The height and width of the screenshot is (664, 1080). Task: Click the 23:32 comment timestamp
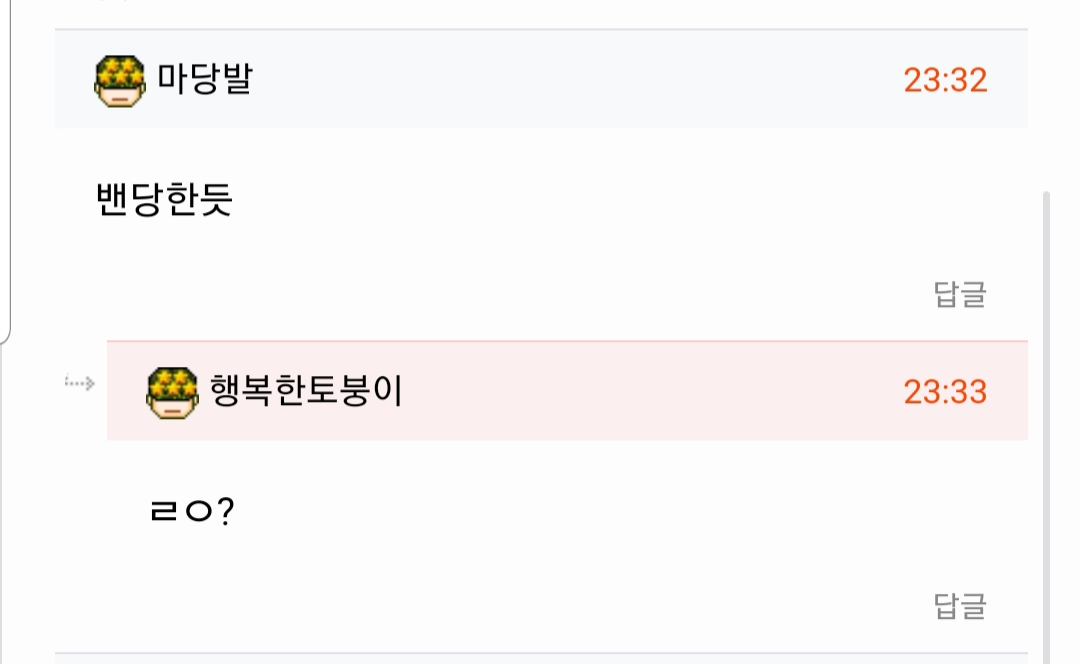tap(945, 80)
